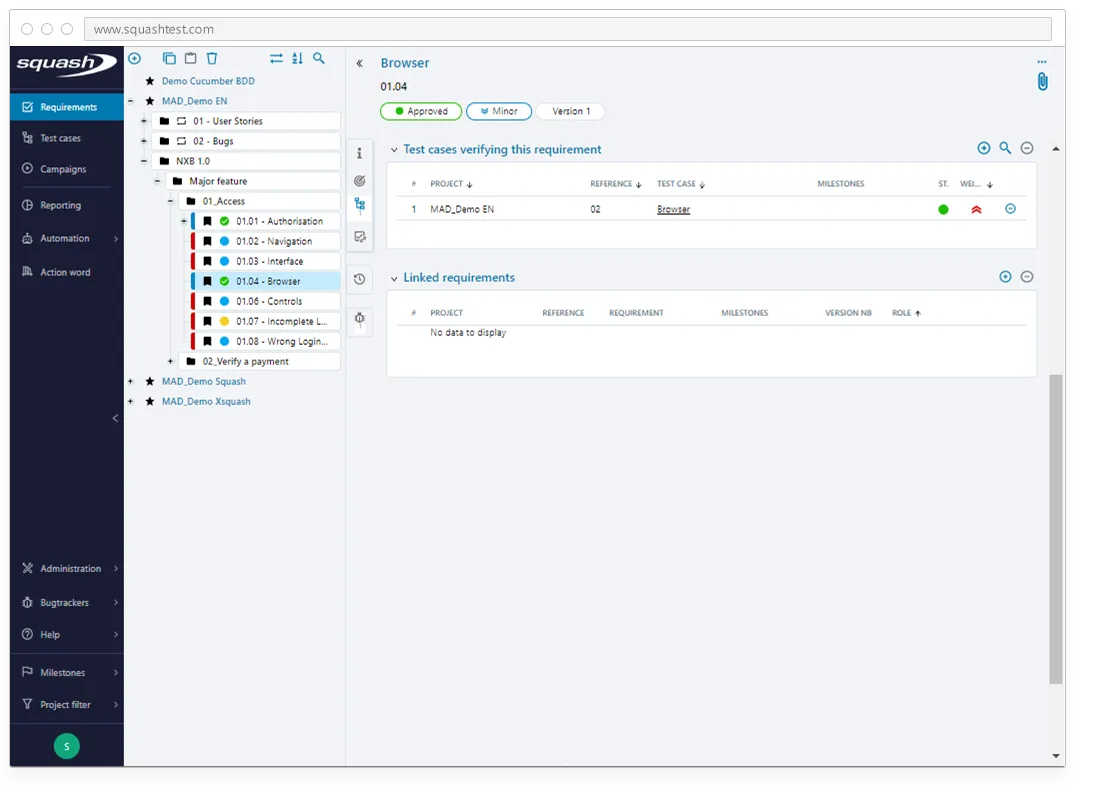Image resolution: width=1100 pixels, height=800 pixels.
Task: Open the attachments paperclip icon
Action: pyautogui.click(x=1042, y=81)
